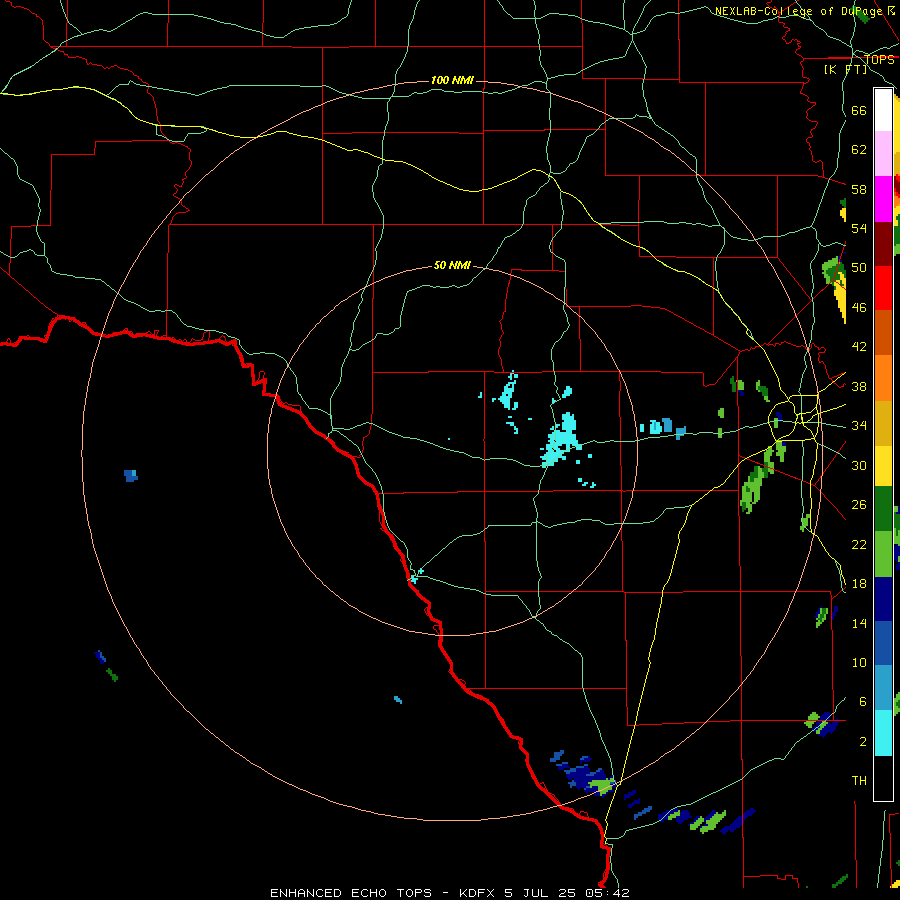Select the bright red legend swatch
The image size is (900, 900).
click(x=883, y=288)
